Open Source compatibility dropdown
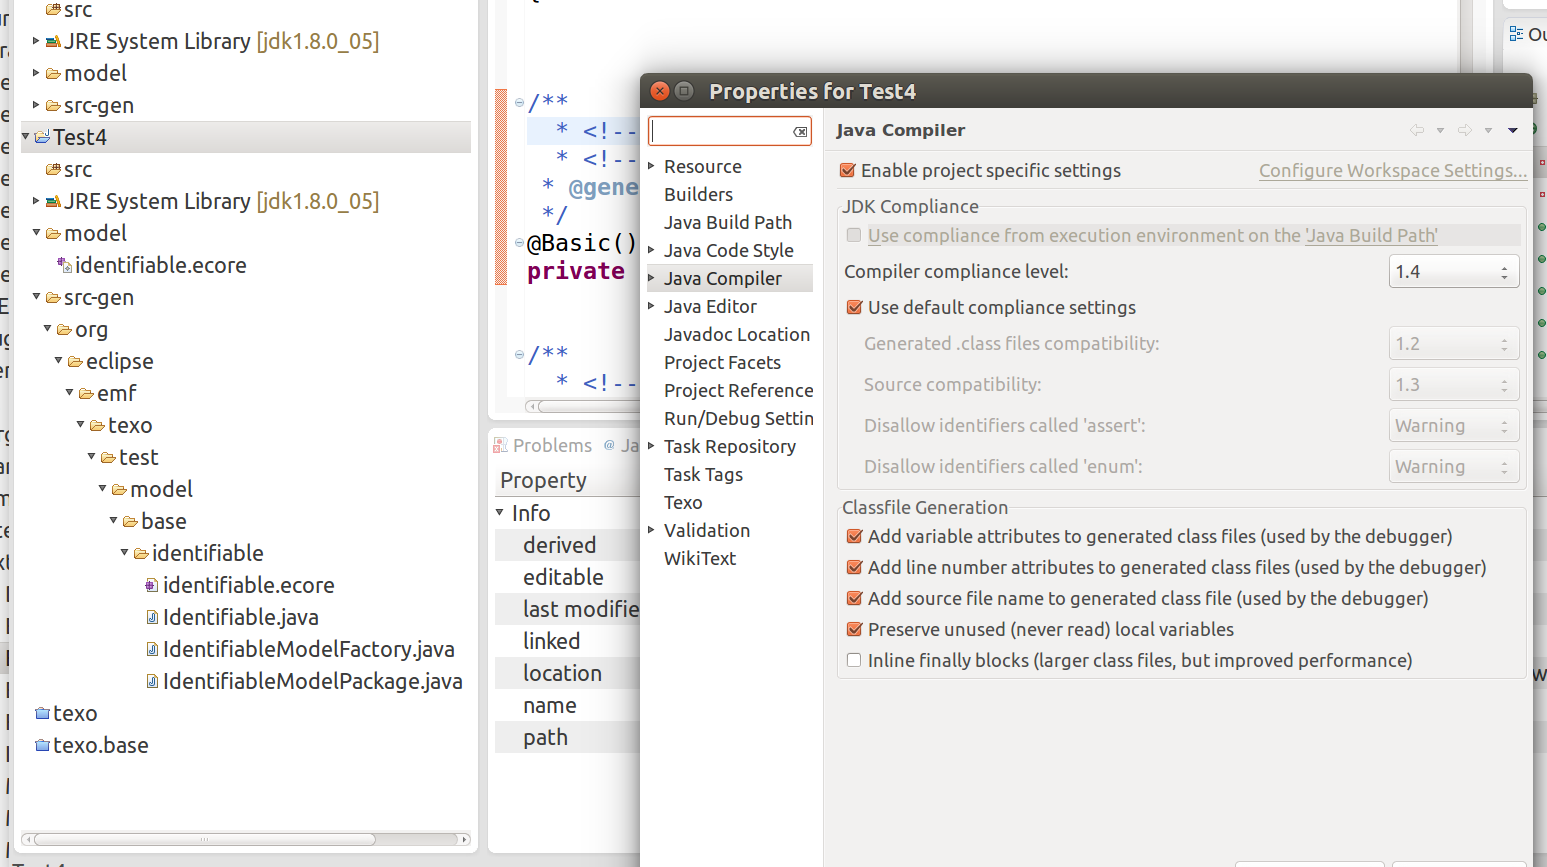 1454,384
